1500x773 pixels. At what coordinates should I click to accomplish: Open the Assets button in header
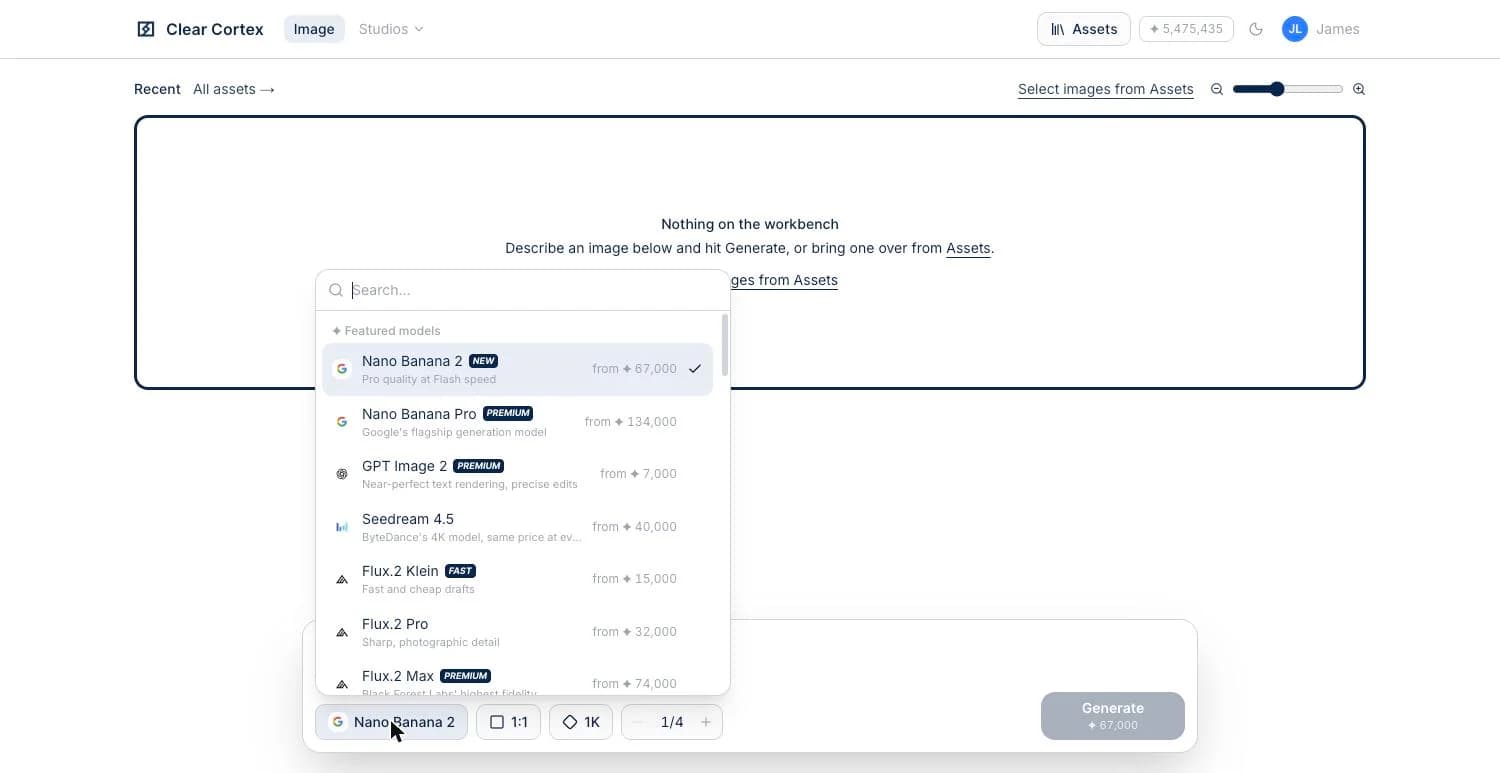1084,29
